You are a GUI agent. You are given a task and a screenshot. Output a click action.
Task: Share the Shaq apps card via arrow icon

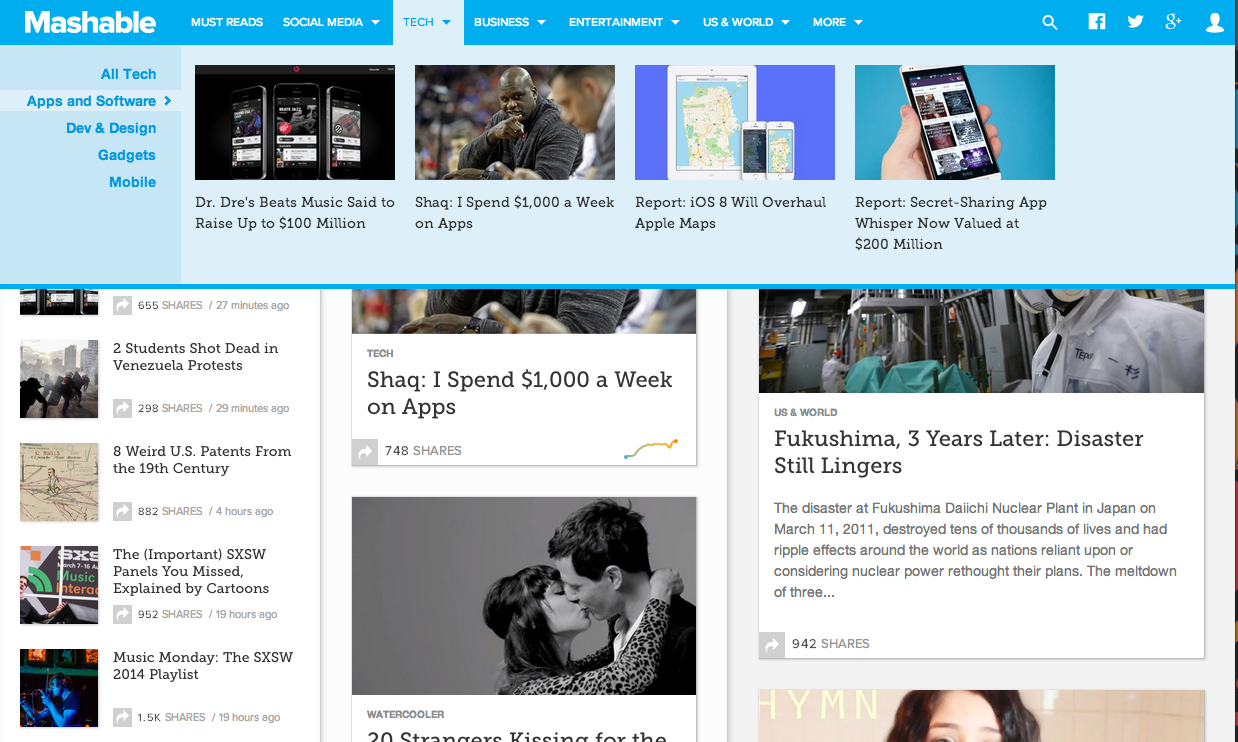coord(365,452)
